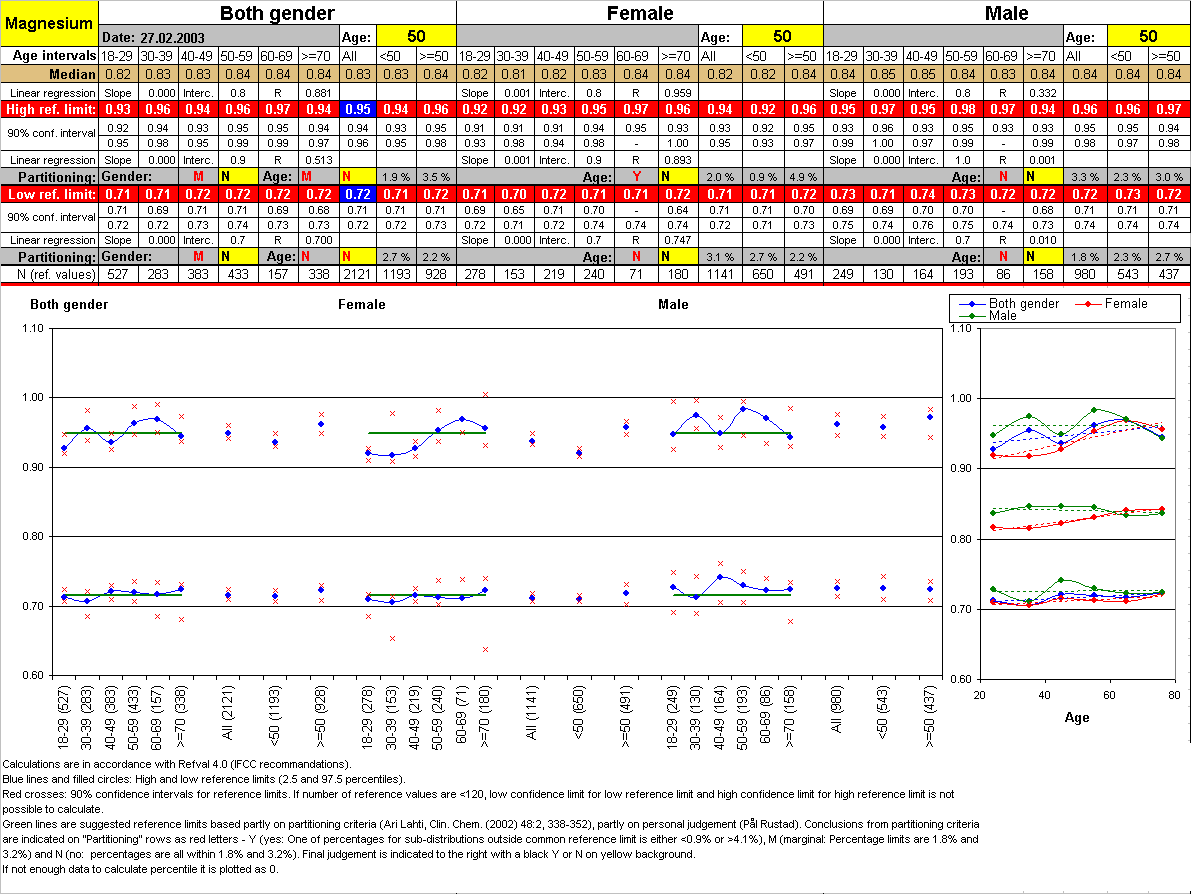Screen dimensions: 1191x894
Task: Click the Age axis title on the right chart
Action: (x=1077, y=717)
